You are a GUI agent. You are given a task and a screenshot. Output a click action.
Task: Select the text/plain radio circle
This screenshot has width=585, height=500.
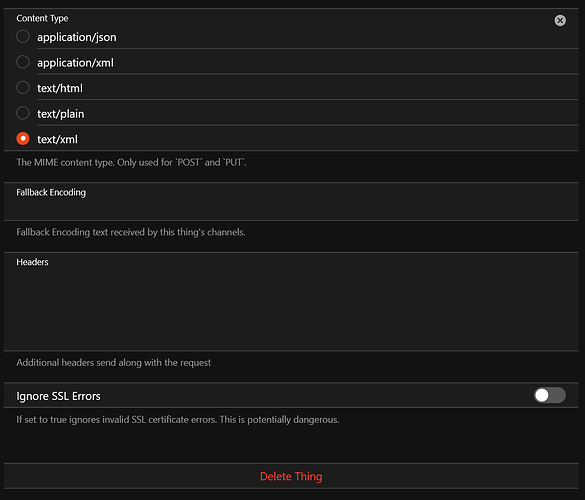23,113
